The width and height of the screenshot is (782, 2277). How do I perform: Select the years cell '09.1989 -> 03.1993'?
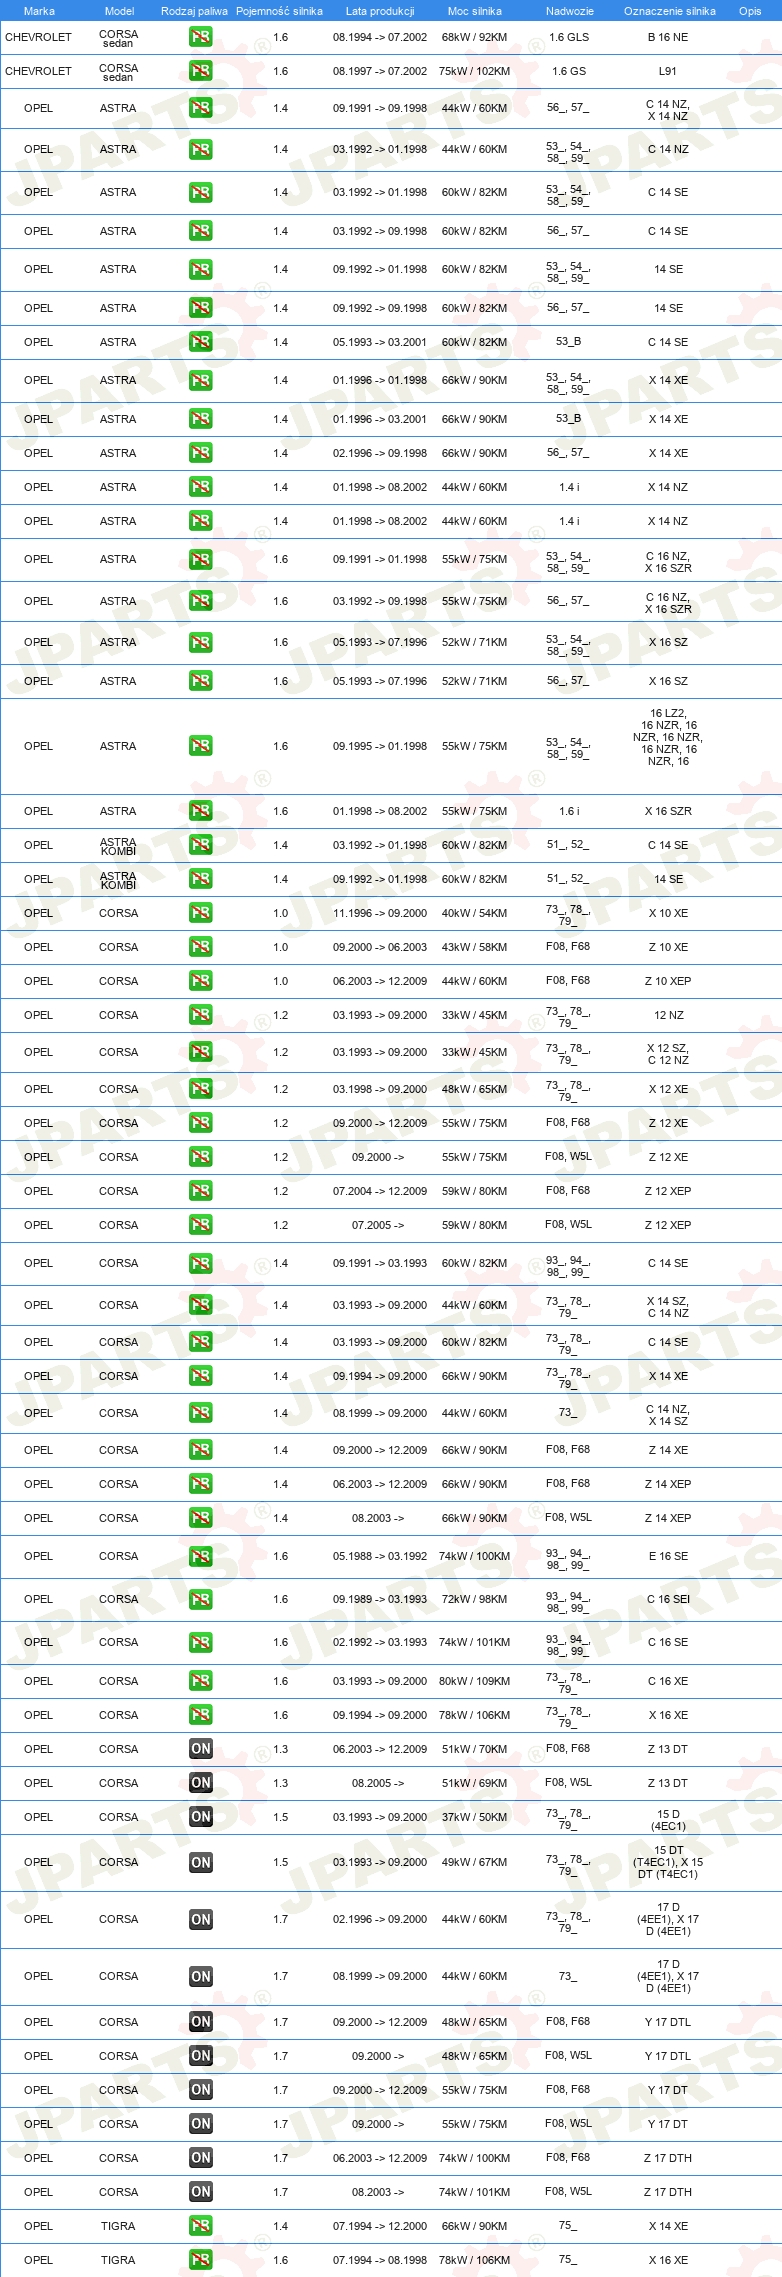click(x=380, y=1600)
